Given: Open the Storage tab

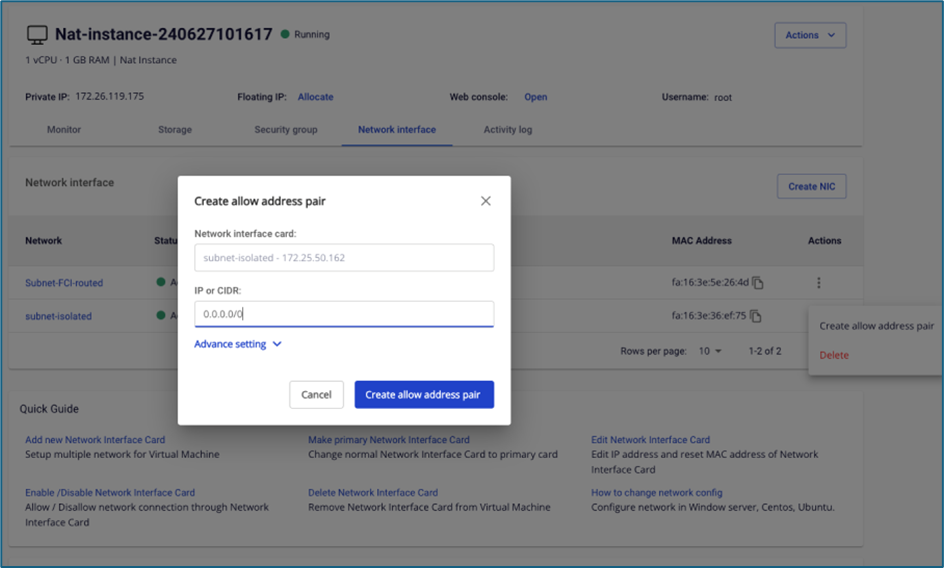Looking at the screenshot, I should (175, 130).
